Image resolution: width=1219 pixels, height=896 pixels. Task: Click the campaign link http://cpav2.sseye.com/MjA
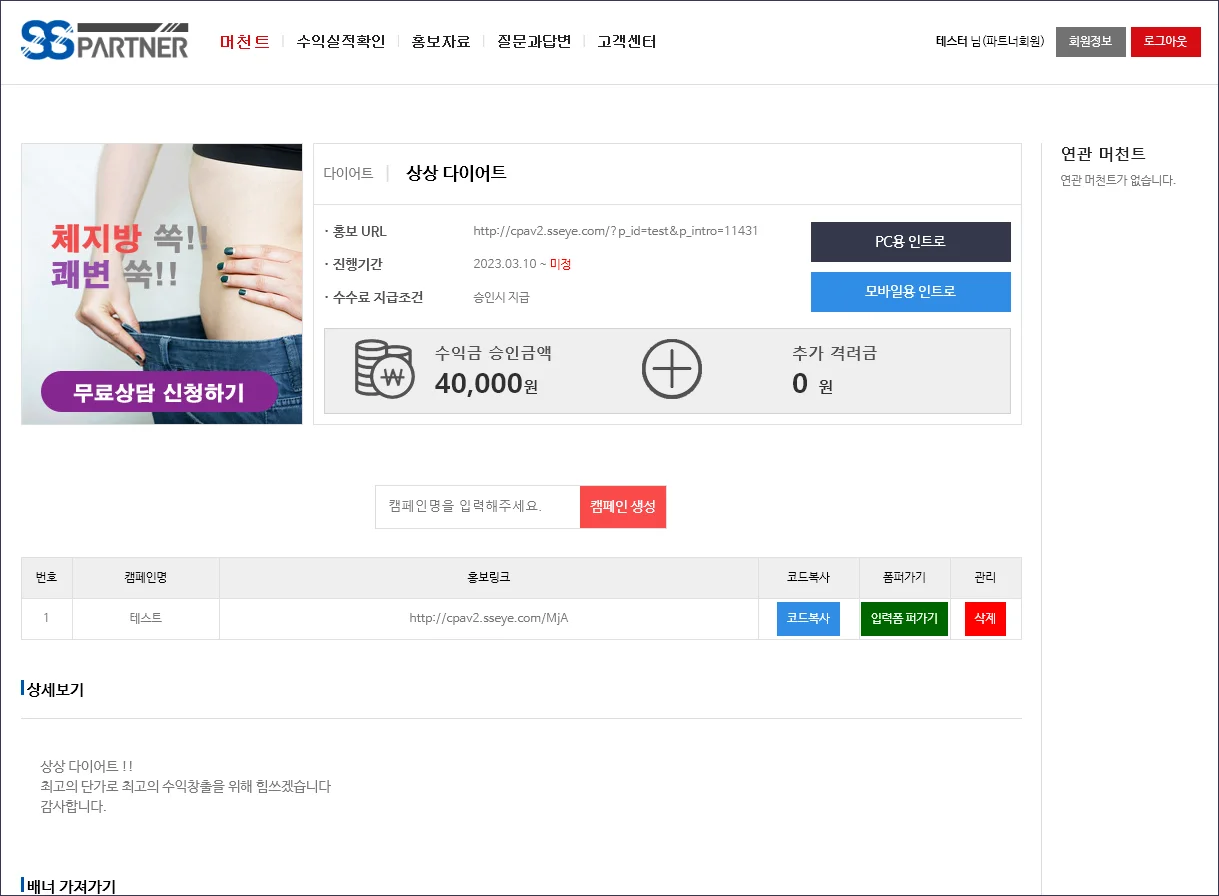coord(489,618)
